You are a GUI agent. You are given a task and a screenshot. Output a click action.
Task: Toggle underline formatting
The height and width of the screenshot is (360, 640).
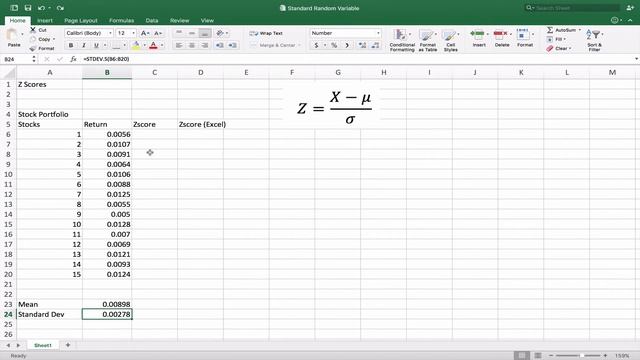click(x=96, y=45)
